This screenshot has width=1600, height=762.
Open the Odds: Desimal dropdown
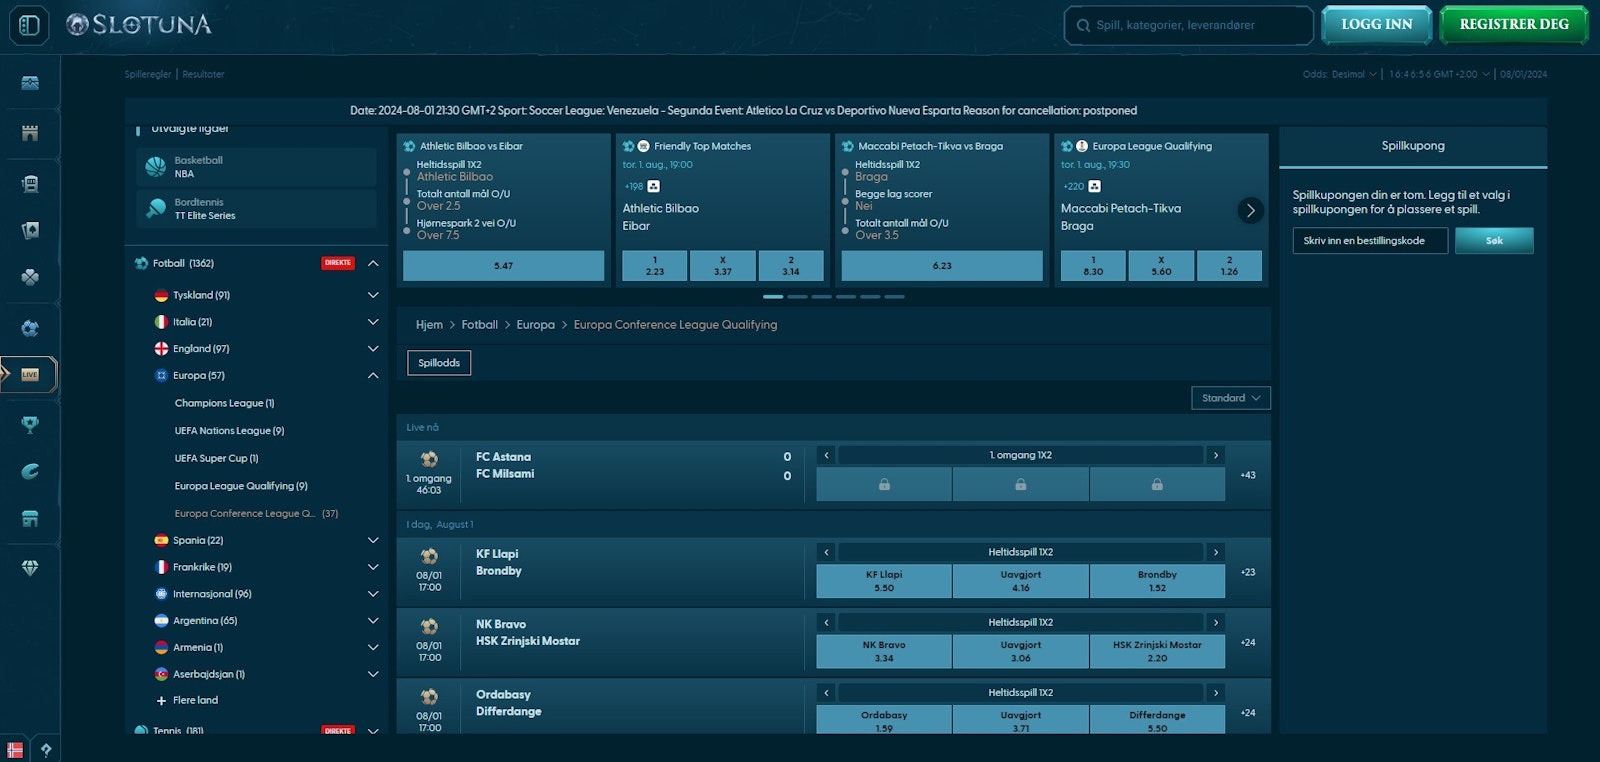(x=1340, y=74)
